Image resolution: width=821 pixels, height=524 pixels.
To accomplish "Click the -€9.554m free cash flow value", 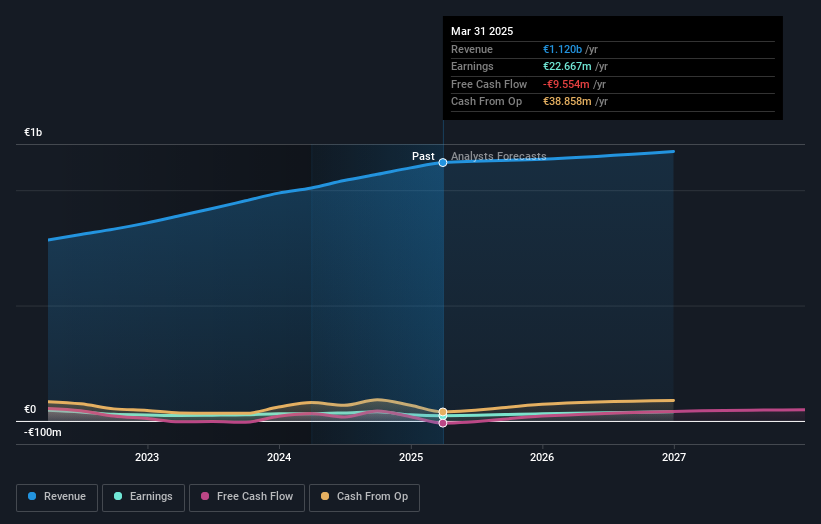I will pyautogui.click(x=566, y=84).
